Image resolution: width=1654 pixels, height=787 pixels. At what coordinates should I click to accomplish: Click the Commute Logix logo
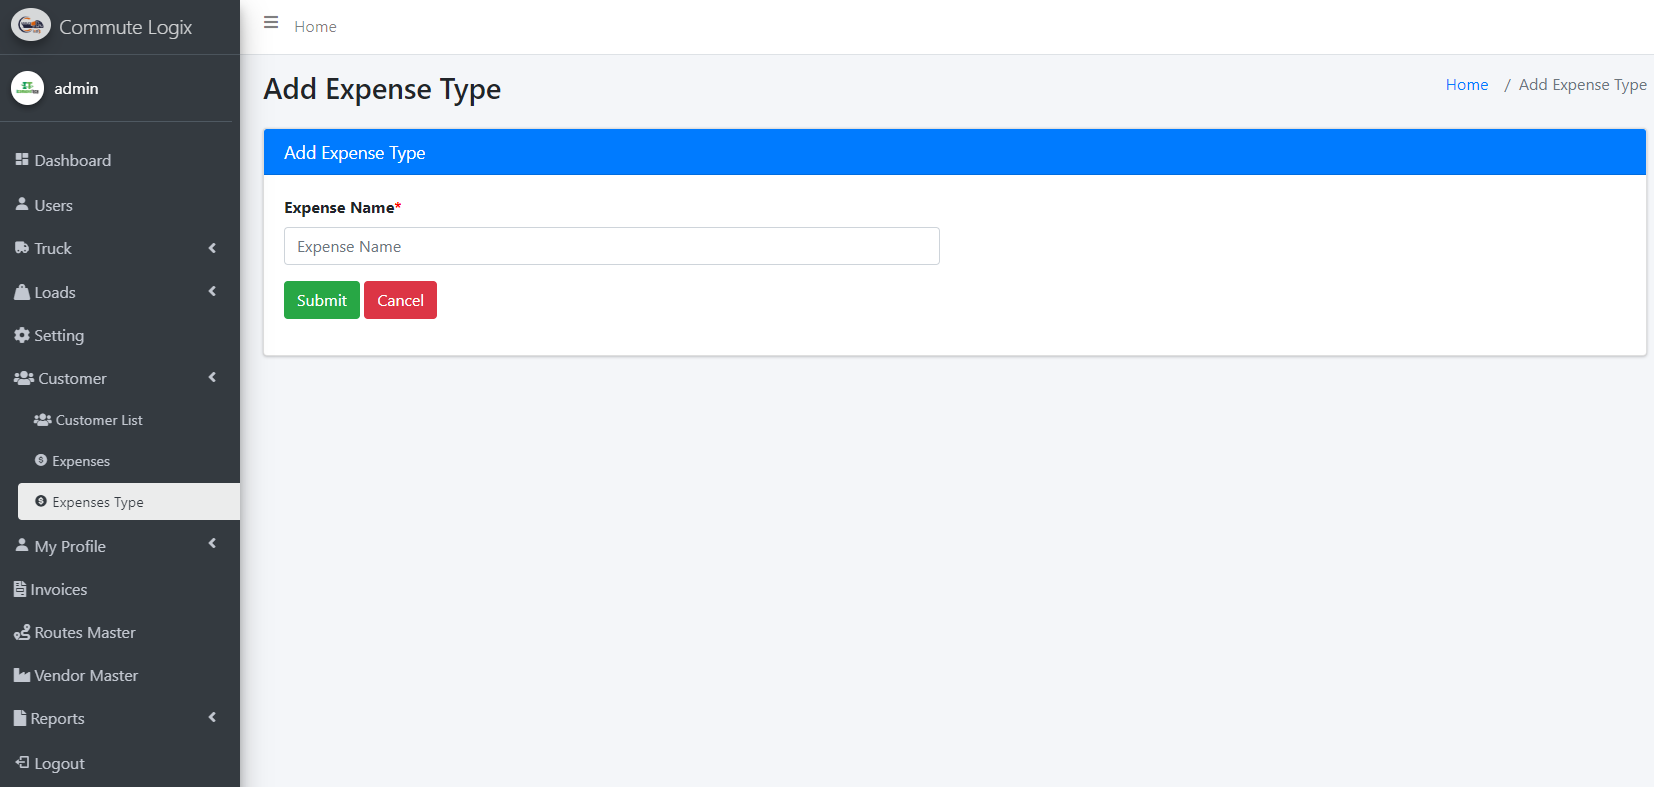click(x=31, y=25)
